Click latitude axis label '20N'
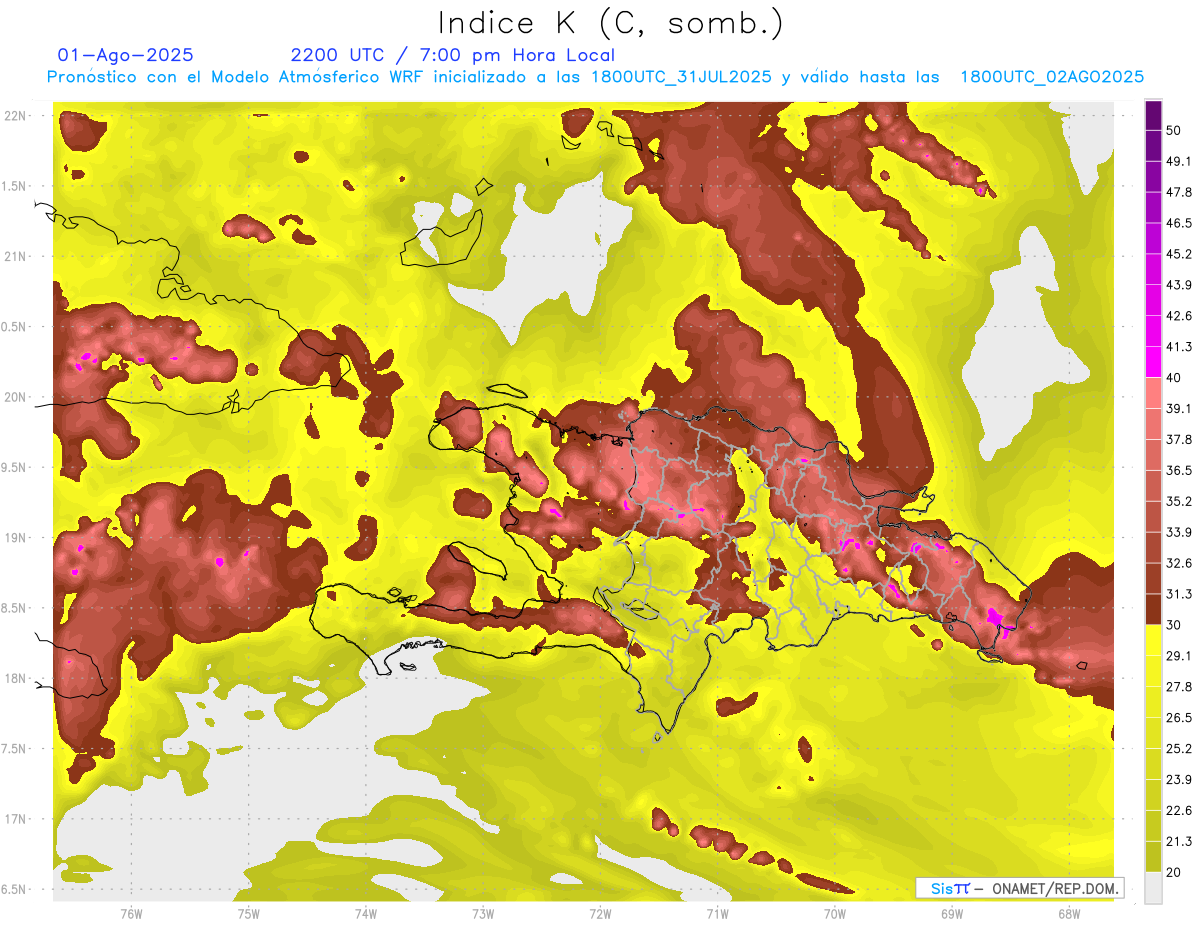Screen dimensions: 1200x927 (15, 397)
